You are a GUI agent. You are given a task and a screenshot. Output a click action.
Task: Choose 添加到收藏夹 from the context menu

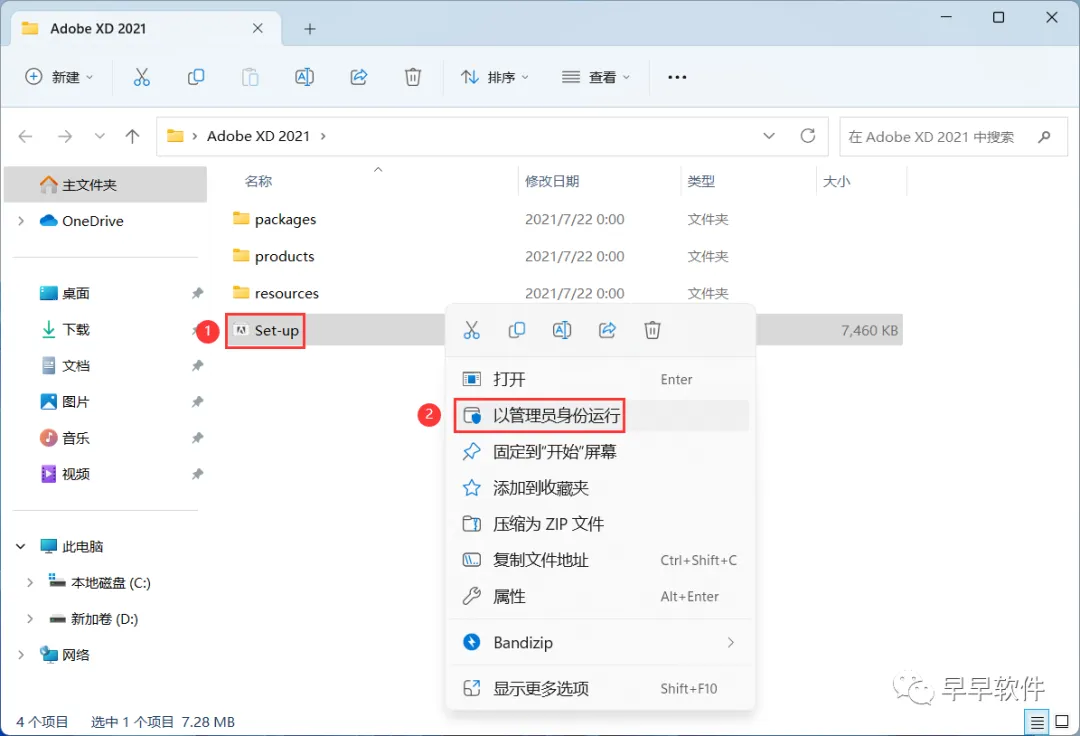(x=599, y=488)
